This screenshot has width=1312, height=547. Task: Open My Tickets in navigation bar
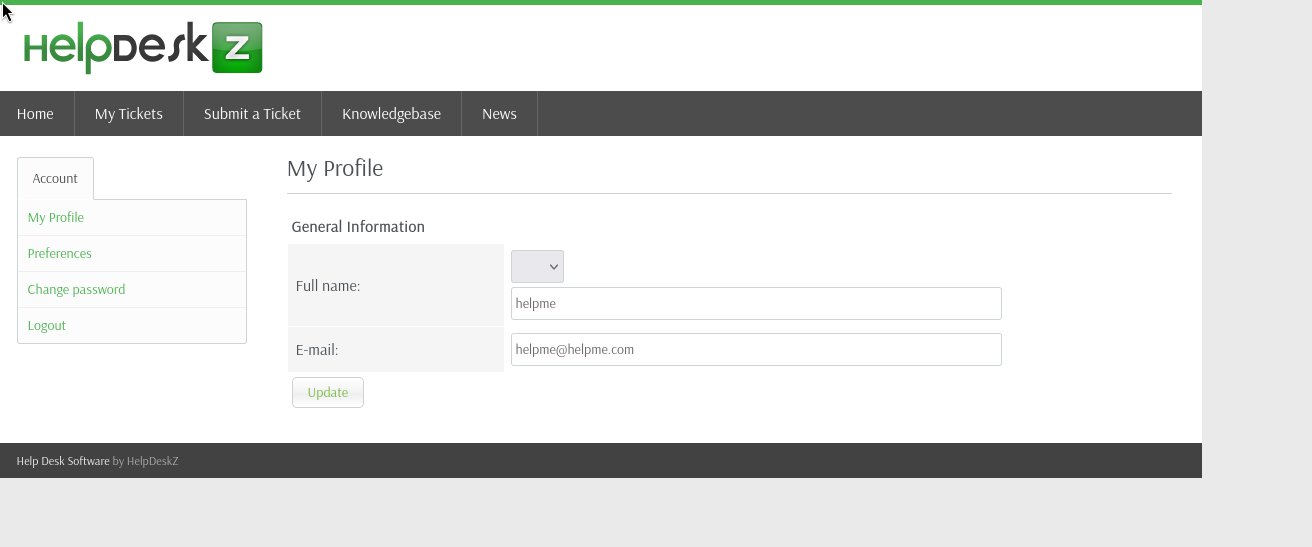[128, 114]
